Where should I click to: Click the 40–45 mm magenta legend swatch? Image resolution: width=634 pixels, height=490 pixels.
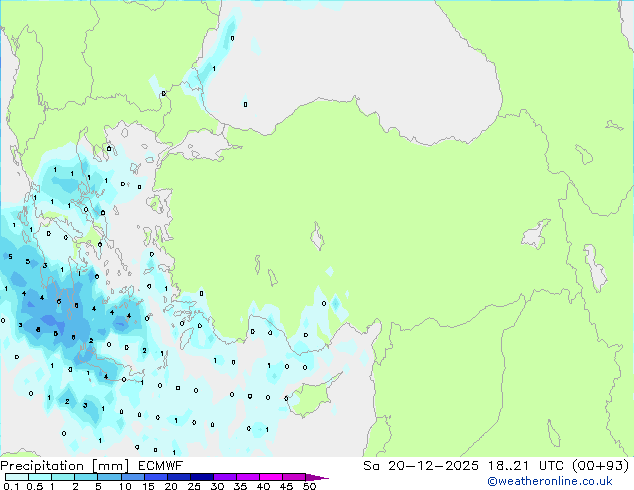pos(271,477)
